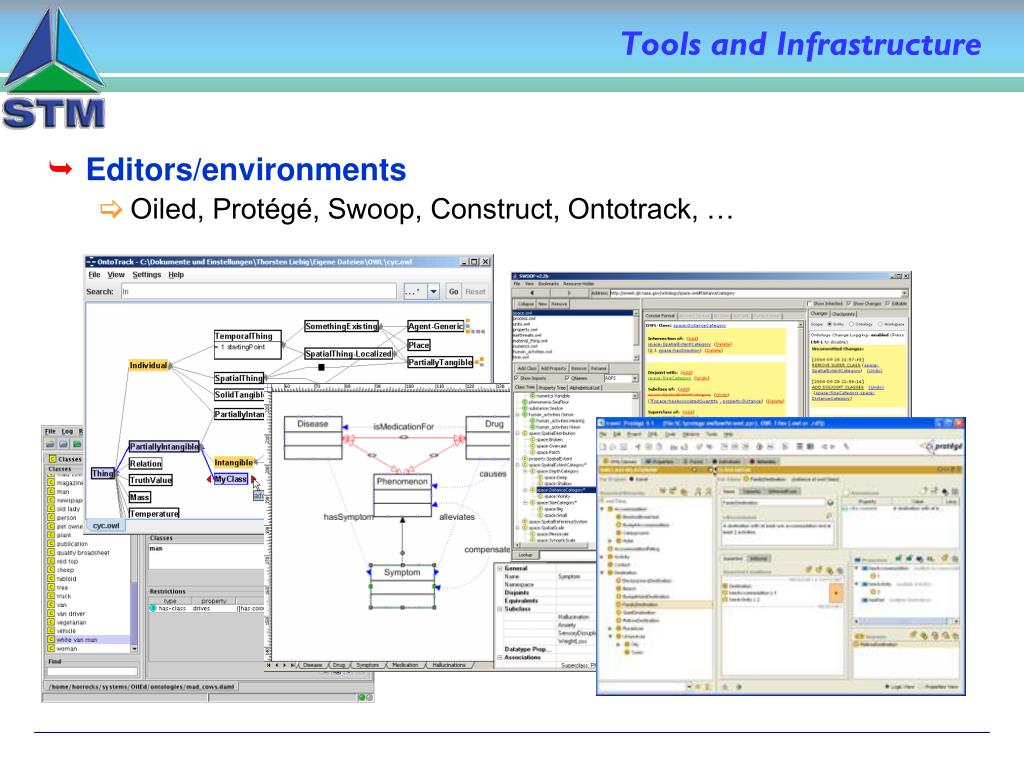Viewport: 1024px width, 768px height.
Task: Open the Alphabetical List tab in SWOOP
Action: (584, 388)
